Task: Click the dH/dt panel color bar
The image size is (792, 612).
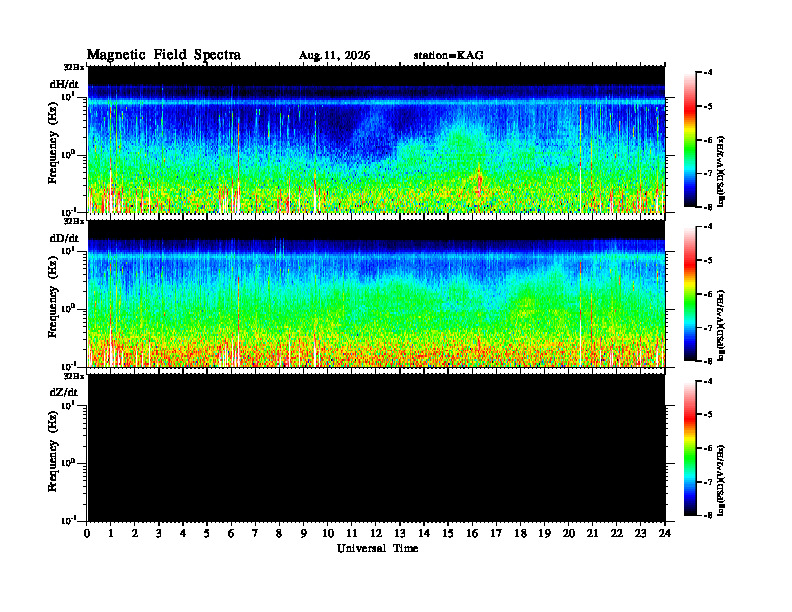Action: (690, 140)
